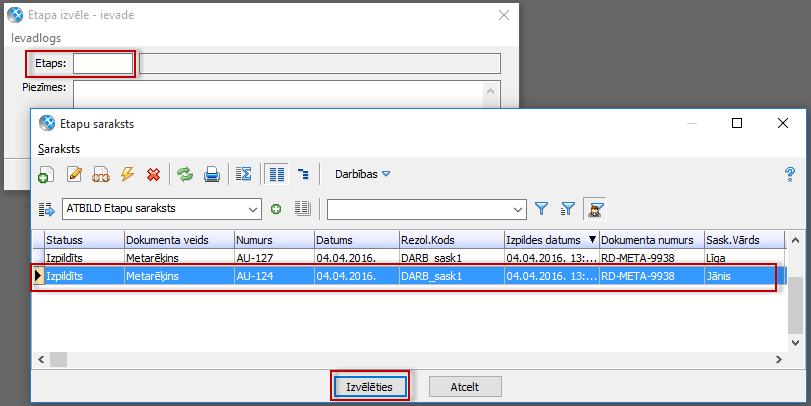Click the Etapa izvēle window title icon
The image size is (811, 406).
pos(16,15)
